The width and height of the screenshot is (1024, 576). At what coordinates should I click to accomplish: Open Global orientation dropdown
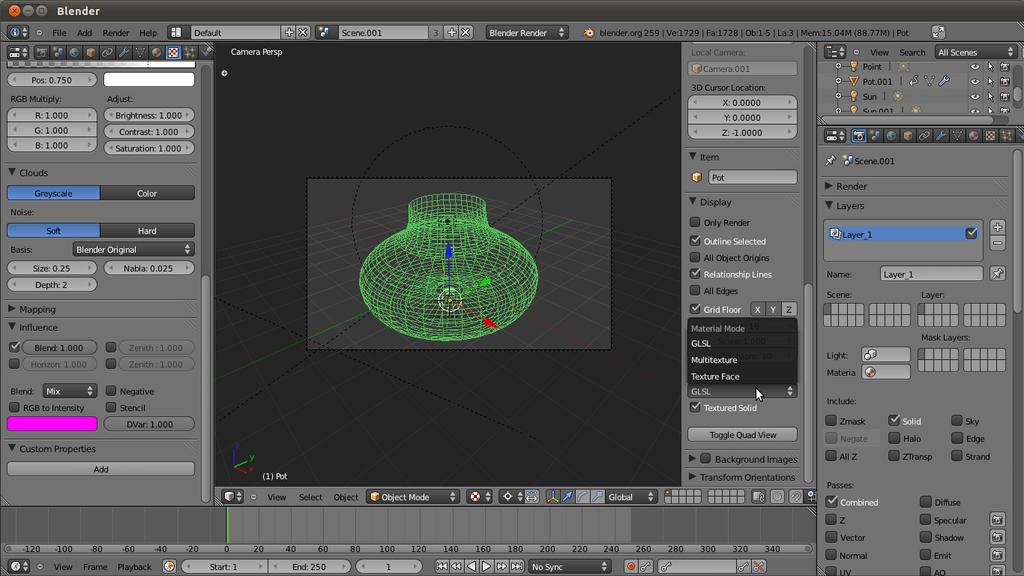631,497
